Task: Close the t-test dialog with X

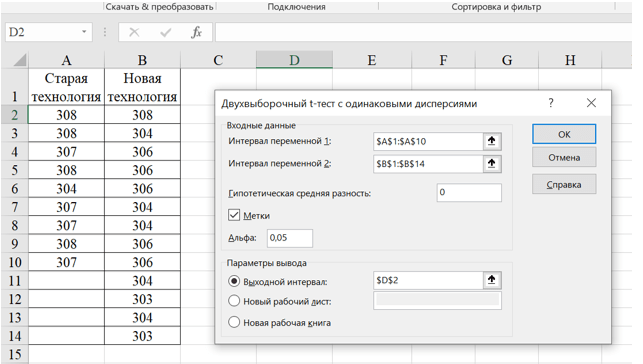Action: (591, 103)
